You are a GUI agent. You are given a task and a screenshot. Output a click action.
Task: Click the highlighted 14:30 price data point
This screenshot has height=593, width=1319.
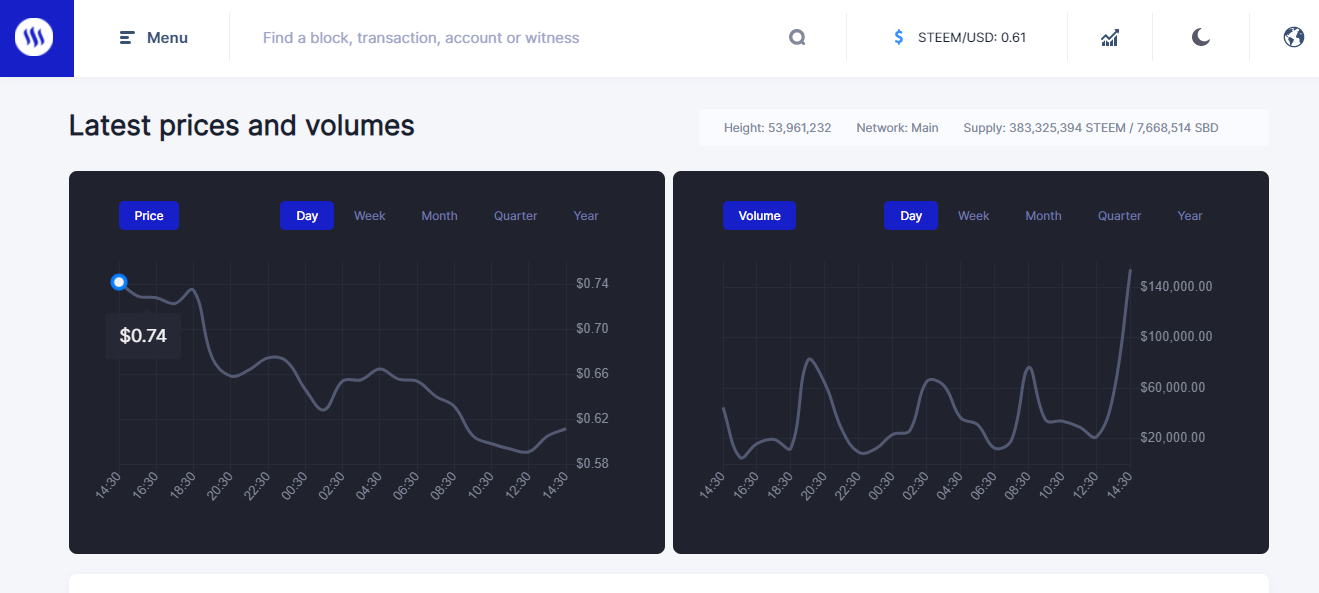click(x=119, y=282)
